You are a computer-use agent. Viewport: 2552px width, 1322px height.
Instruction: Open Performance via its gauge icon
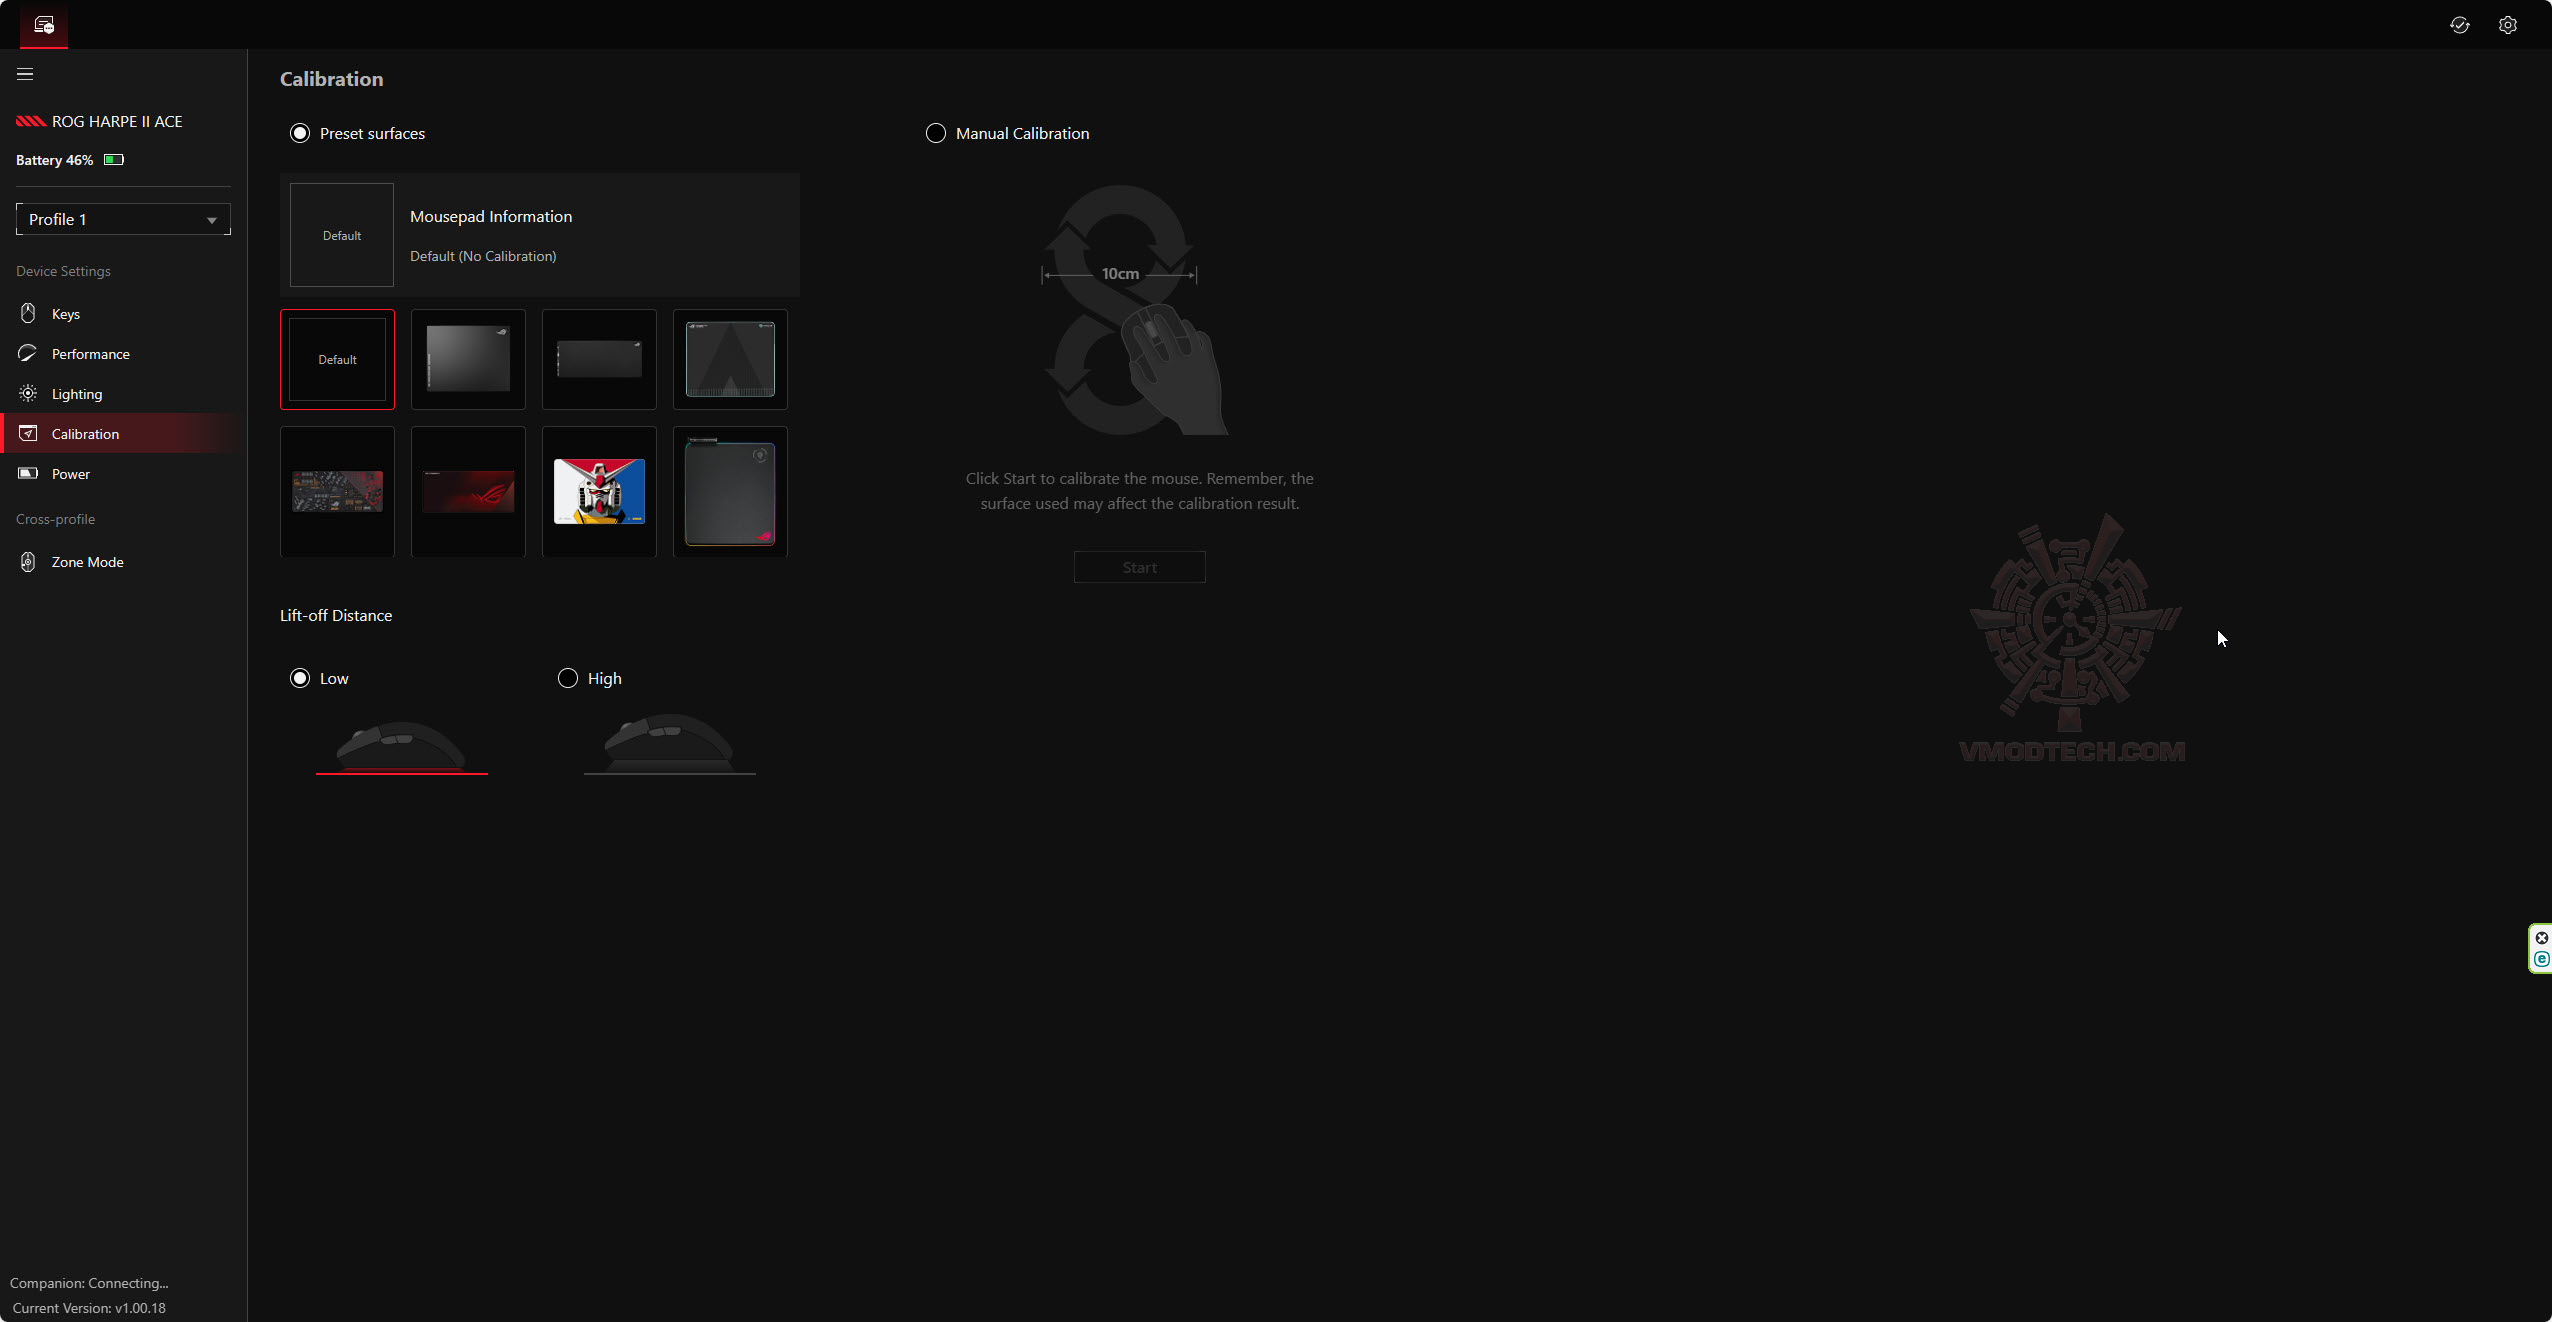pos(28,353)
